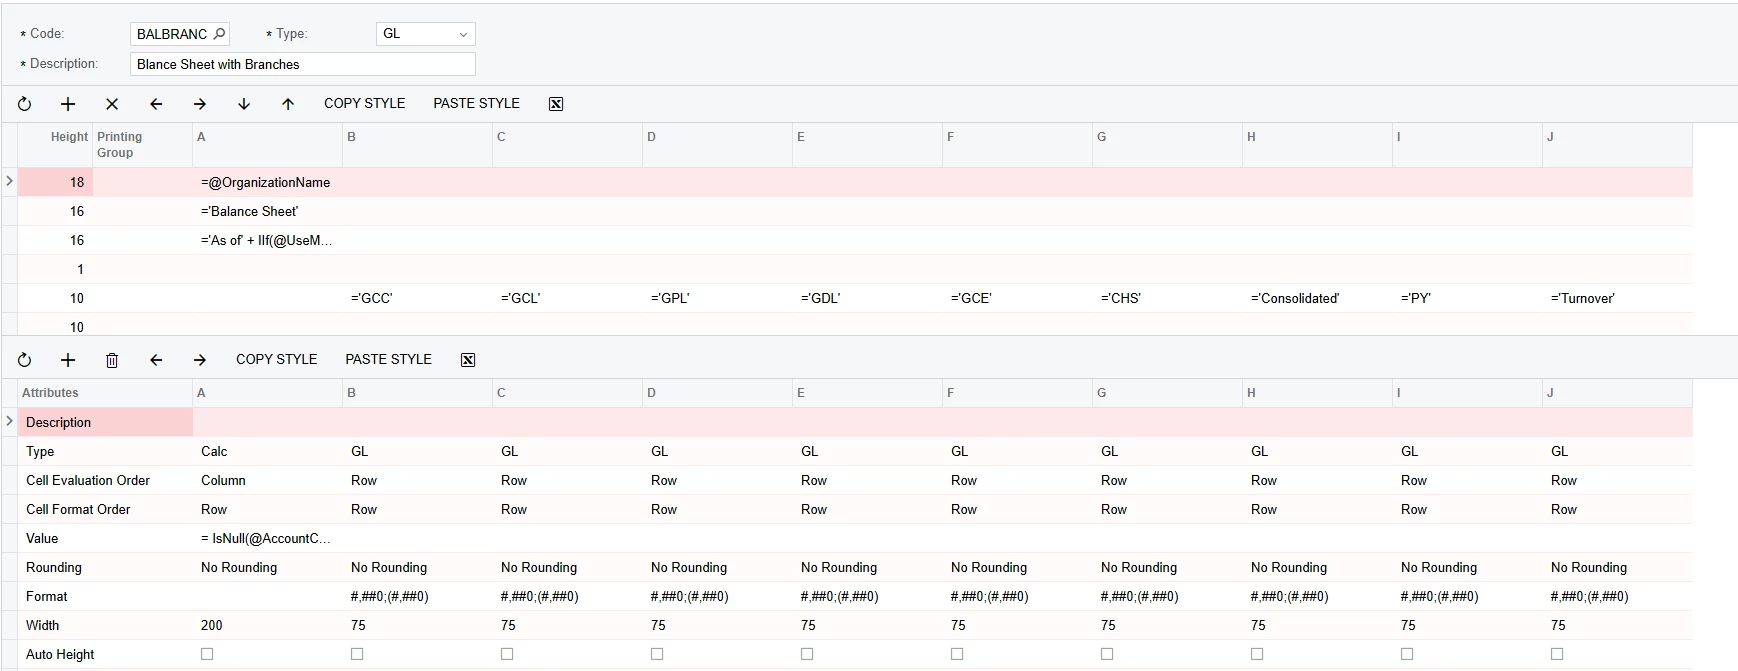Toggle Auto Height checkbox for column F
1738x671 pixels.
957,654
